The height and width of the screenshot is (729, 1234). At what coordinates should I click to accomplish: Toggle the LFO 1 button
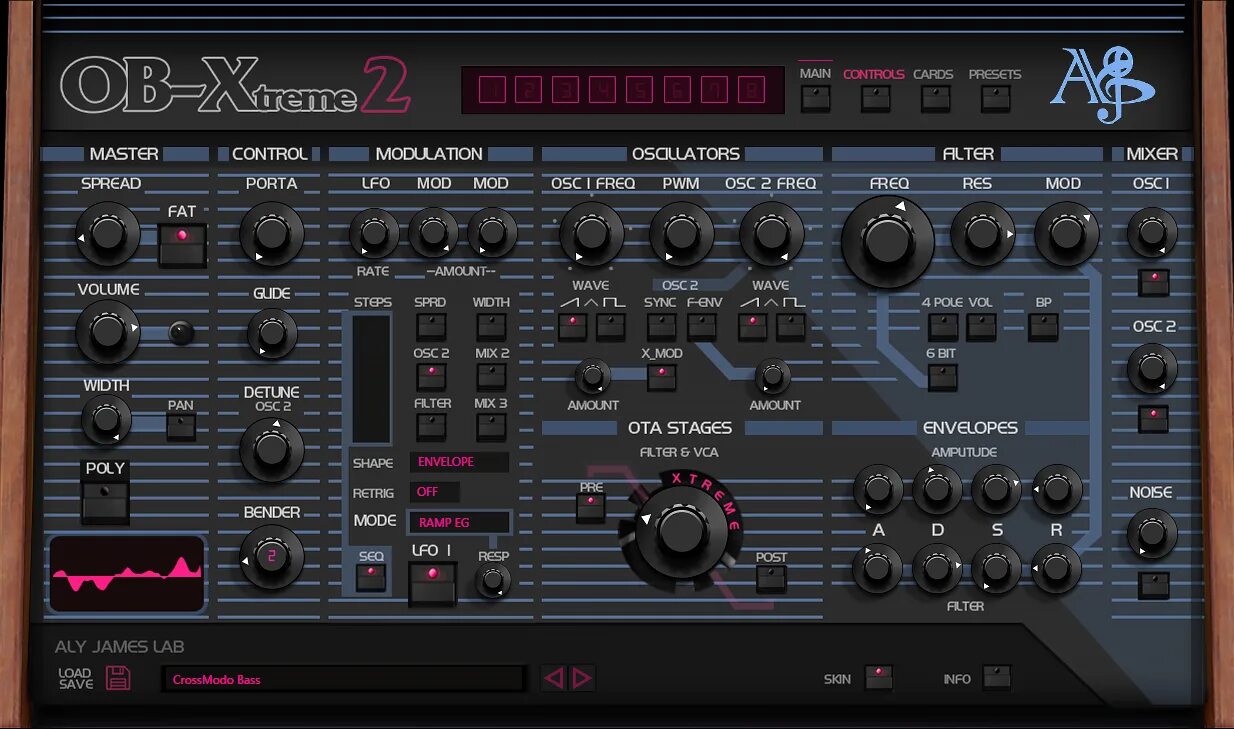tap(432, 583)
